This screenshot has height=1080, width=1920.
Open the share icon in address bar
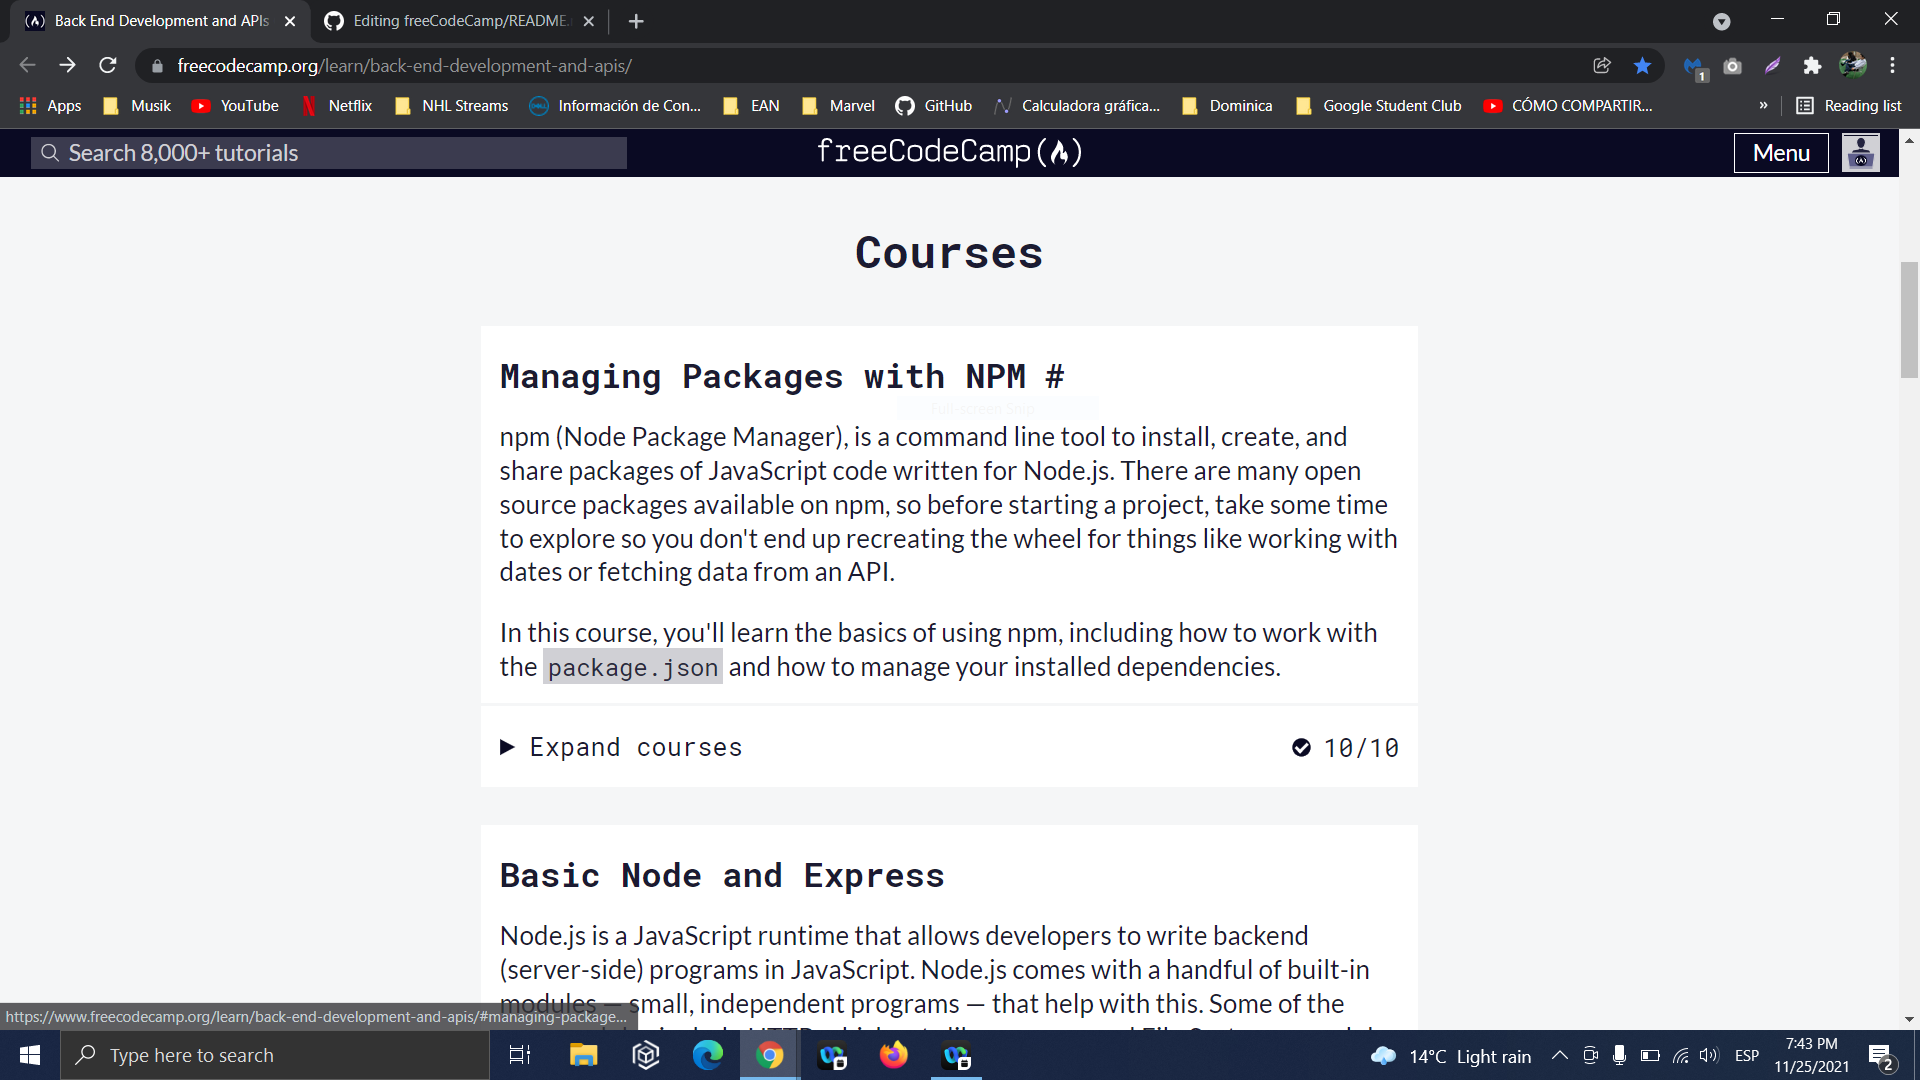(x=1602, y=65)
